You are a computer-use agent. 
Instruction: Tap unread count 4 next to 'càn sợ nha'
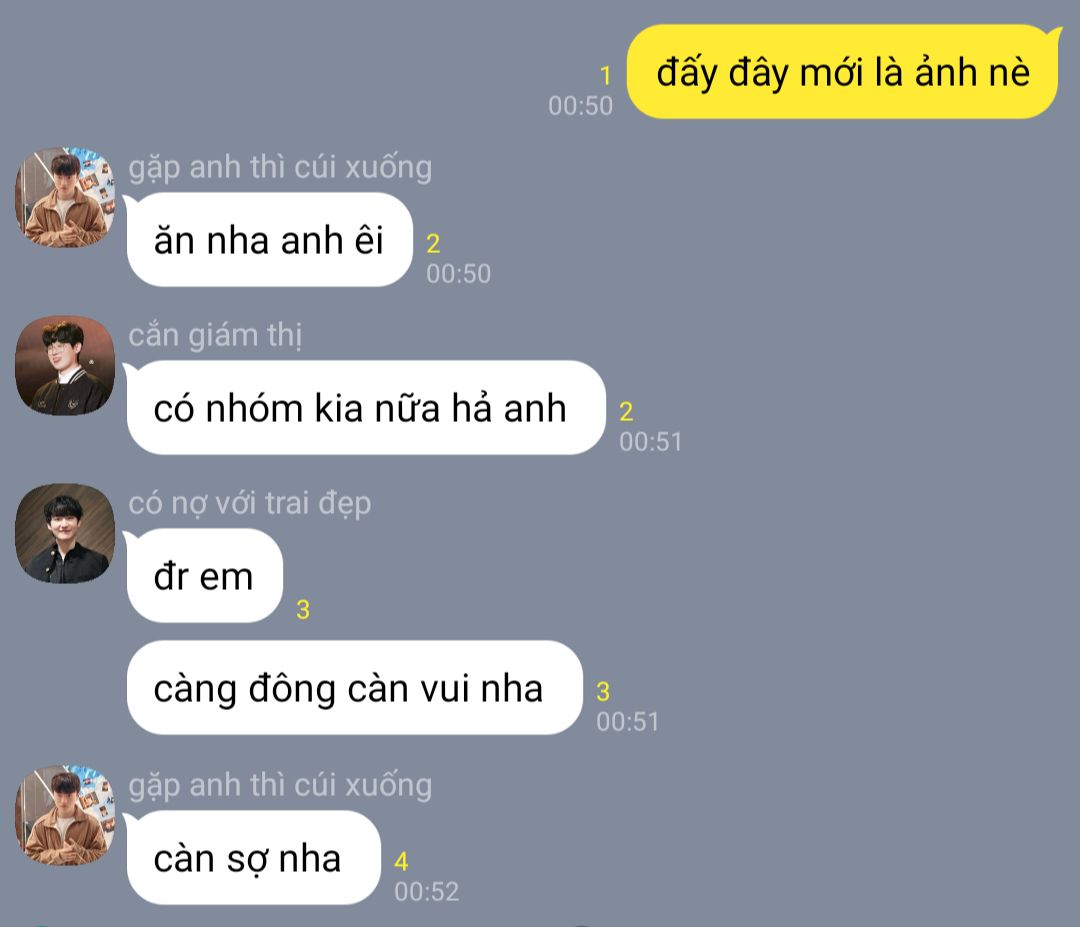(x=402, y=862)
